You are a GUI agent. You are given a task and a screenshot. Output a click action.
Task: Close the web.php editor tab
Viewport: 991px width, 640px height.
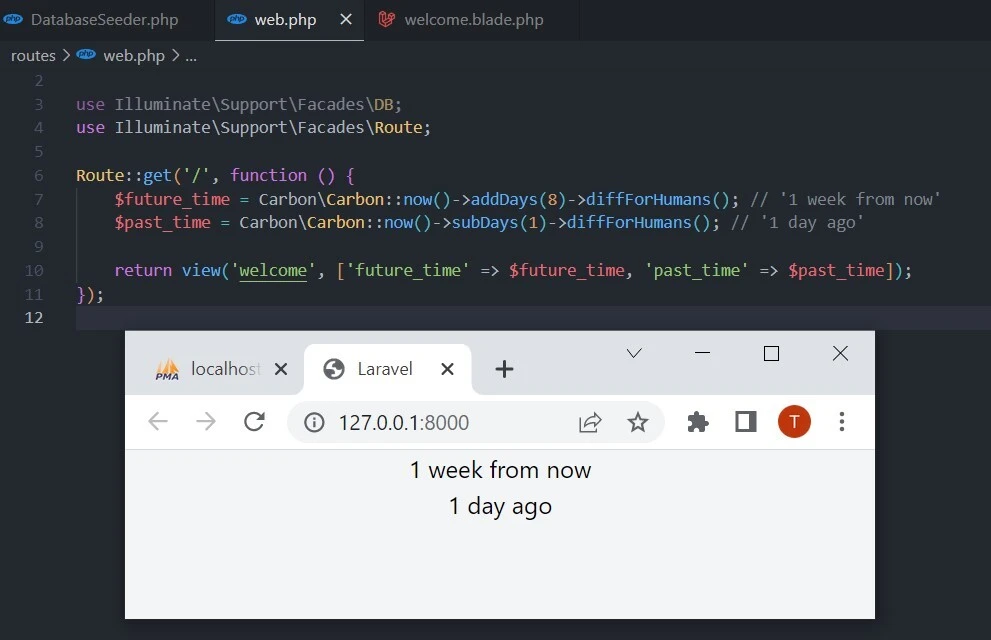346,20
